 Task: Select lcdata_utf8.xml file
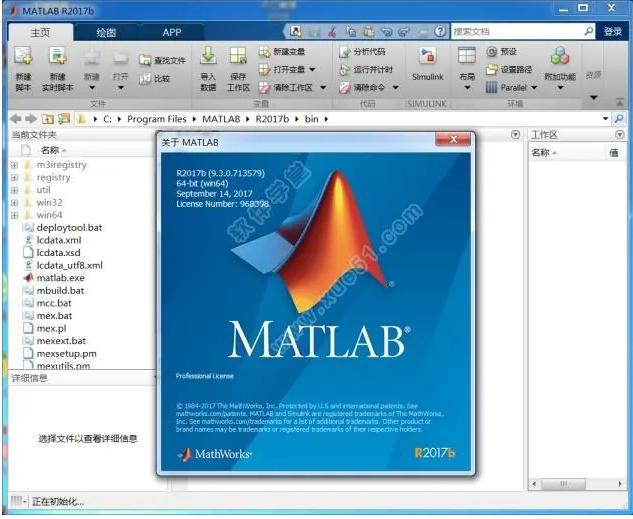[63, 265]
